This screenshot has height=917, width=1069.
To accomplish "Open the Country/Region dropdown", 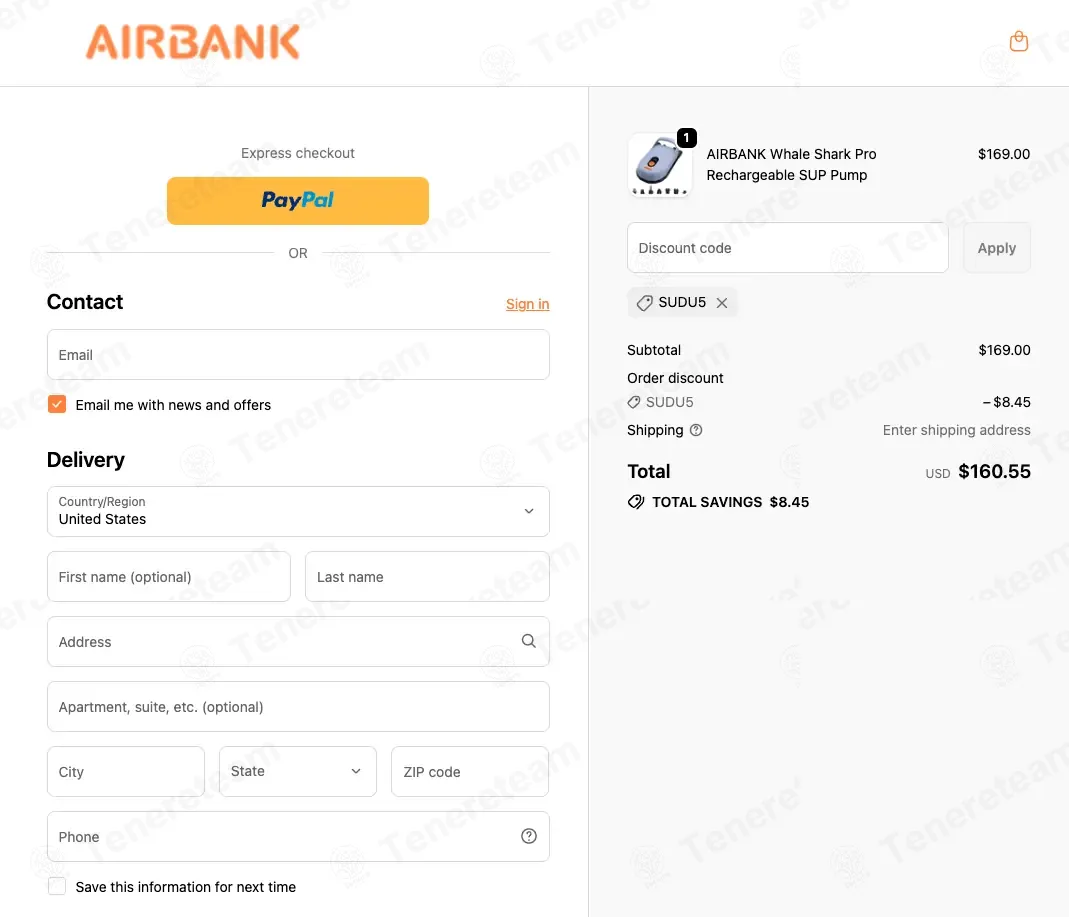I will coord(298,511).
